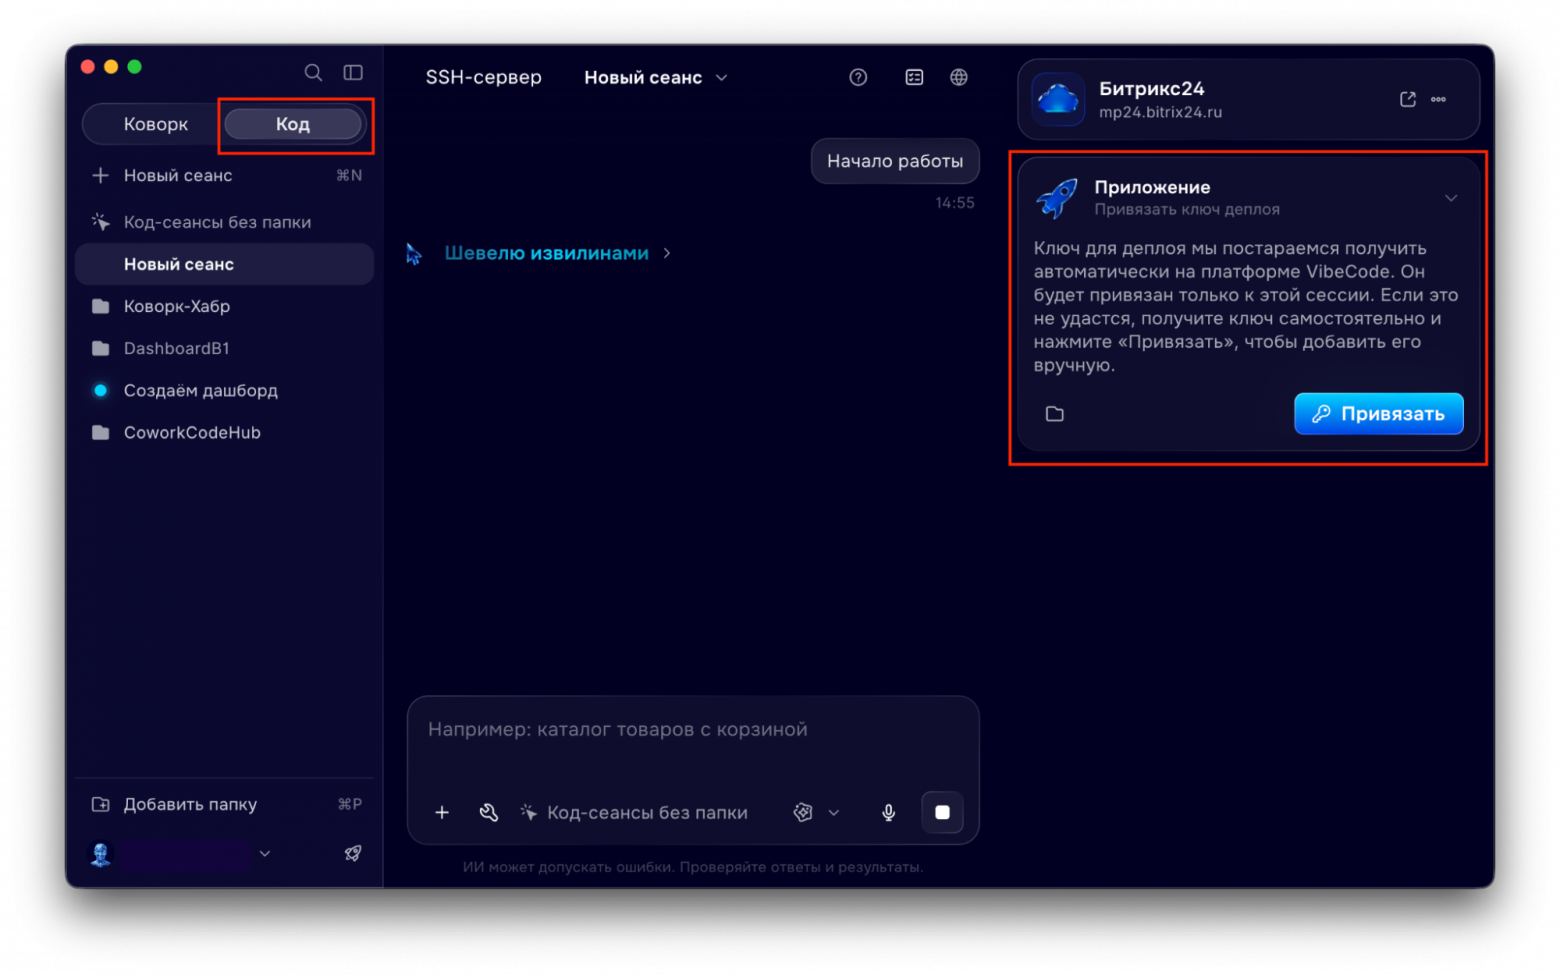Toggle the sidebar panel layout icon
This screenshot has width=1560, height=975.
(x=353, y=72)
